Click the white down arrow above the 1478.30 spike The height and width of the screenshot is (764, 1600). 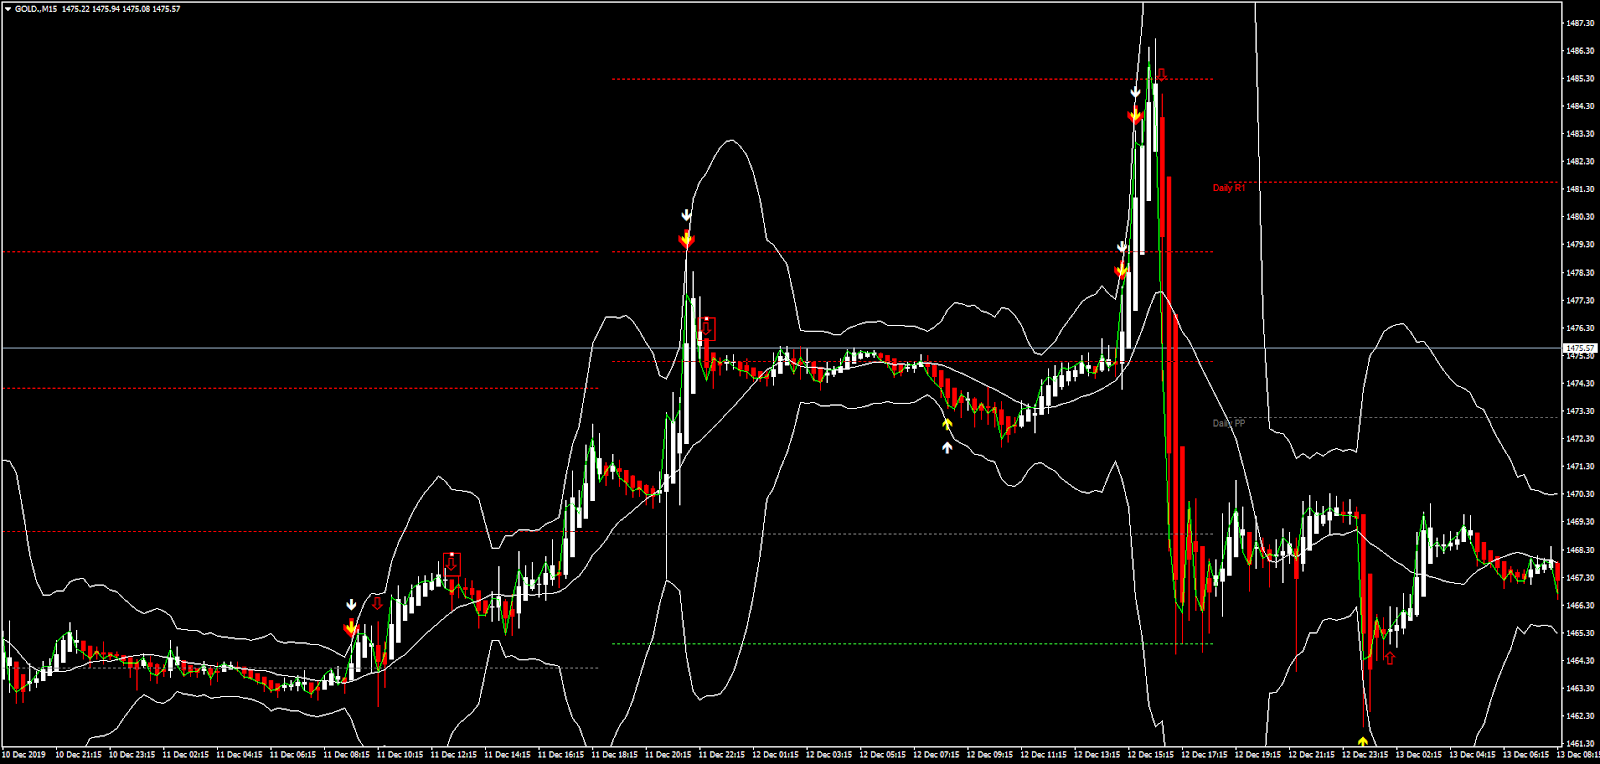click(686, 215)
